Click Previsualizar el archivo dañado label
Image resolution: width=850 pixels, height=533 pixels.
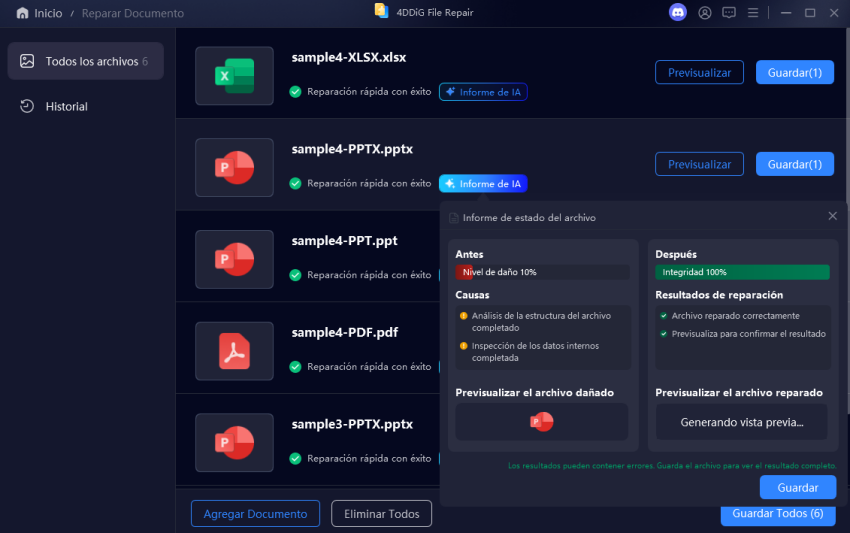click(x=535, y=393)
